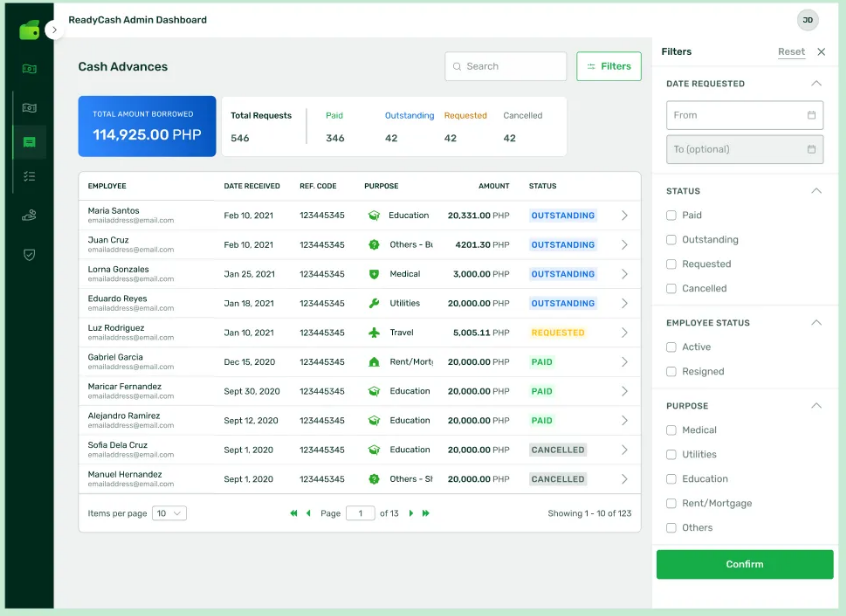The height and width of the screenshot is (616, 846).
Task: Check the Active employee status filter
Action: (671, 347)
